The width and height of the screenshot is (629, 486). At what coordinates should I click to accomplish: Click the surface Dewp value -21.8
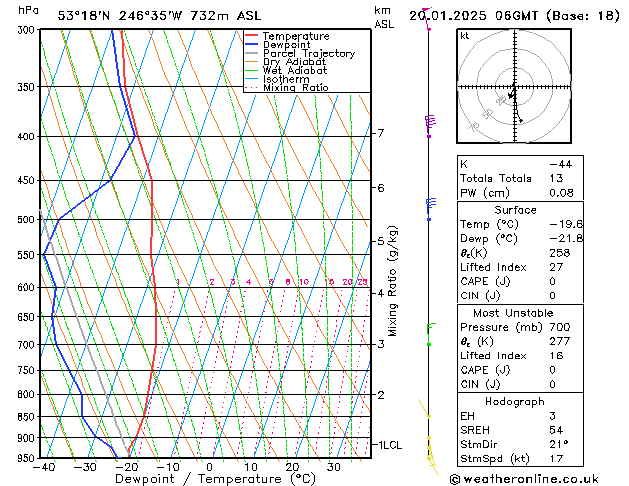566,239
